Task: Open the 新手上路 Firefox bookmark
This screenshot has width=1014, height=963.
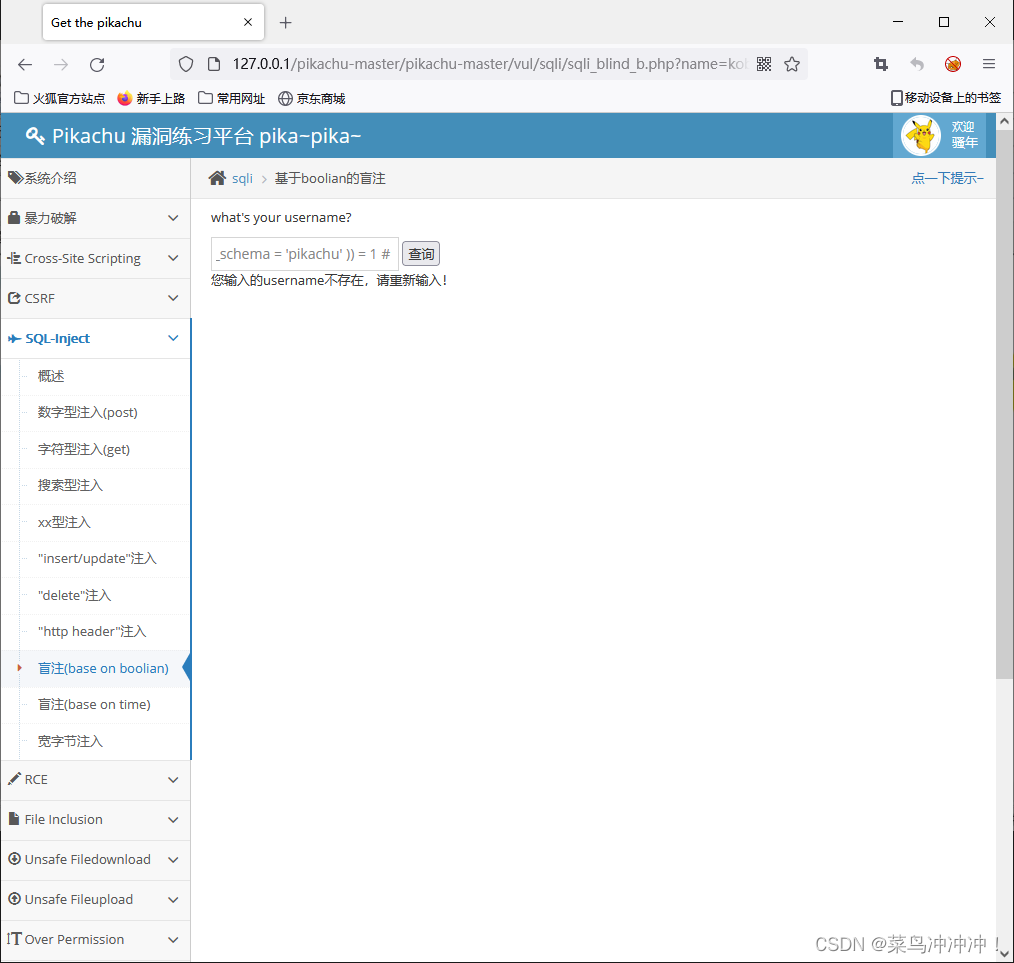Action: 151,98
